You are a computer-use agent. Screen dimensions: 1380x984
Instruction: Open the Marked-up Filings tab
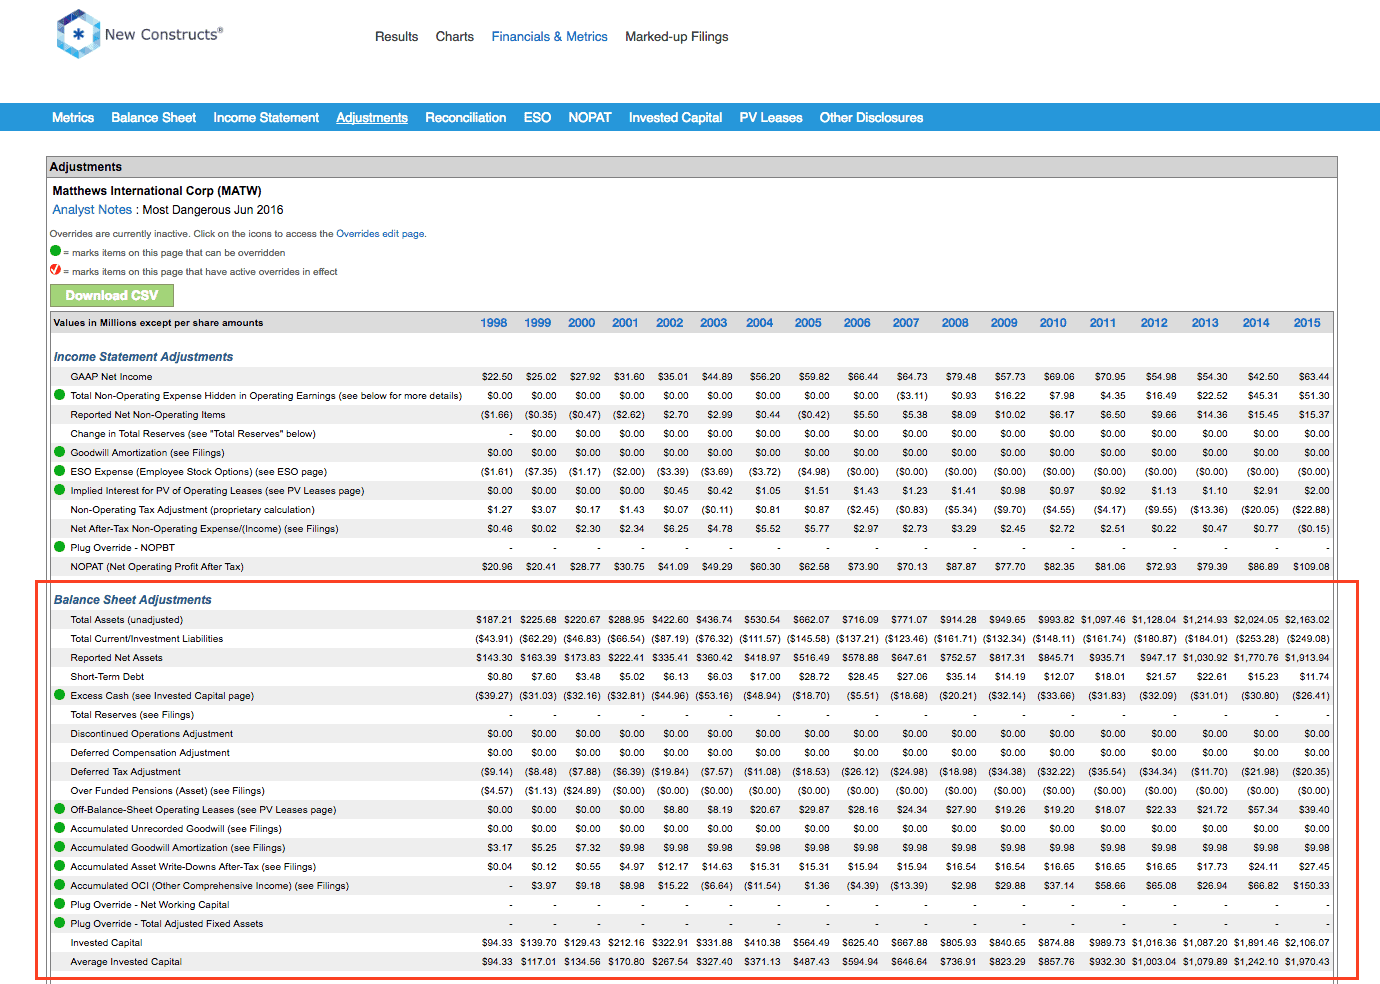(677, 37)
